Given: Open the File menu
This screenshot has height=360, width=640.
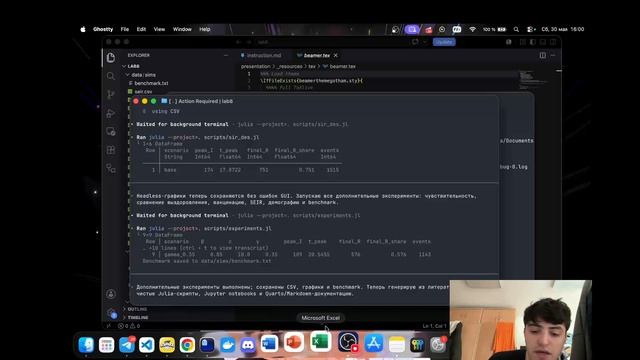Looking at the screenshot, I should click(x=124, y=29).
